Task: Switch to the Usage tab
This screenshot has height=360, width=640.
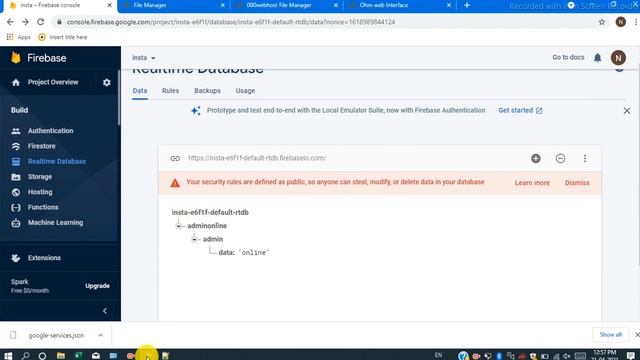Action: click(x=245, y=91)
